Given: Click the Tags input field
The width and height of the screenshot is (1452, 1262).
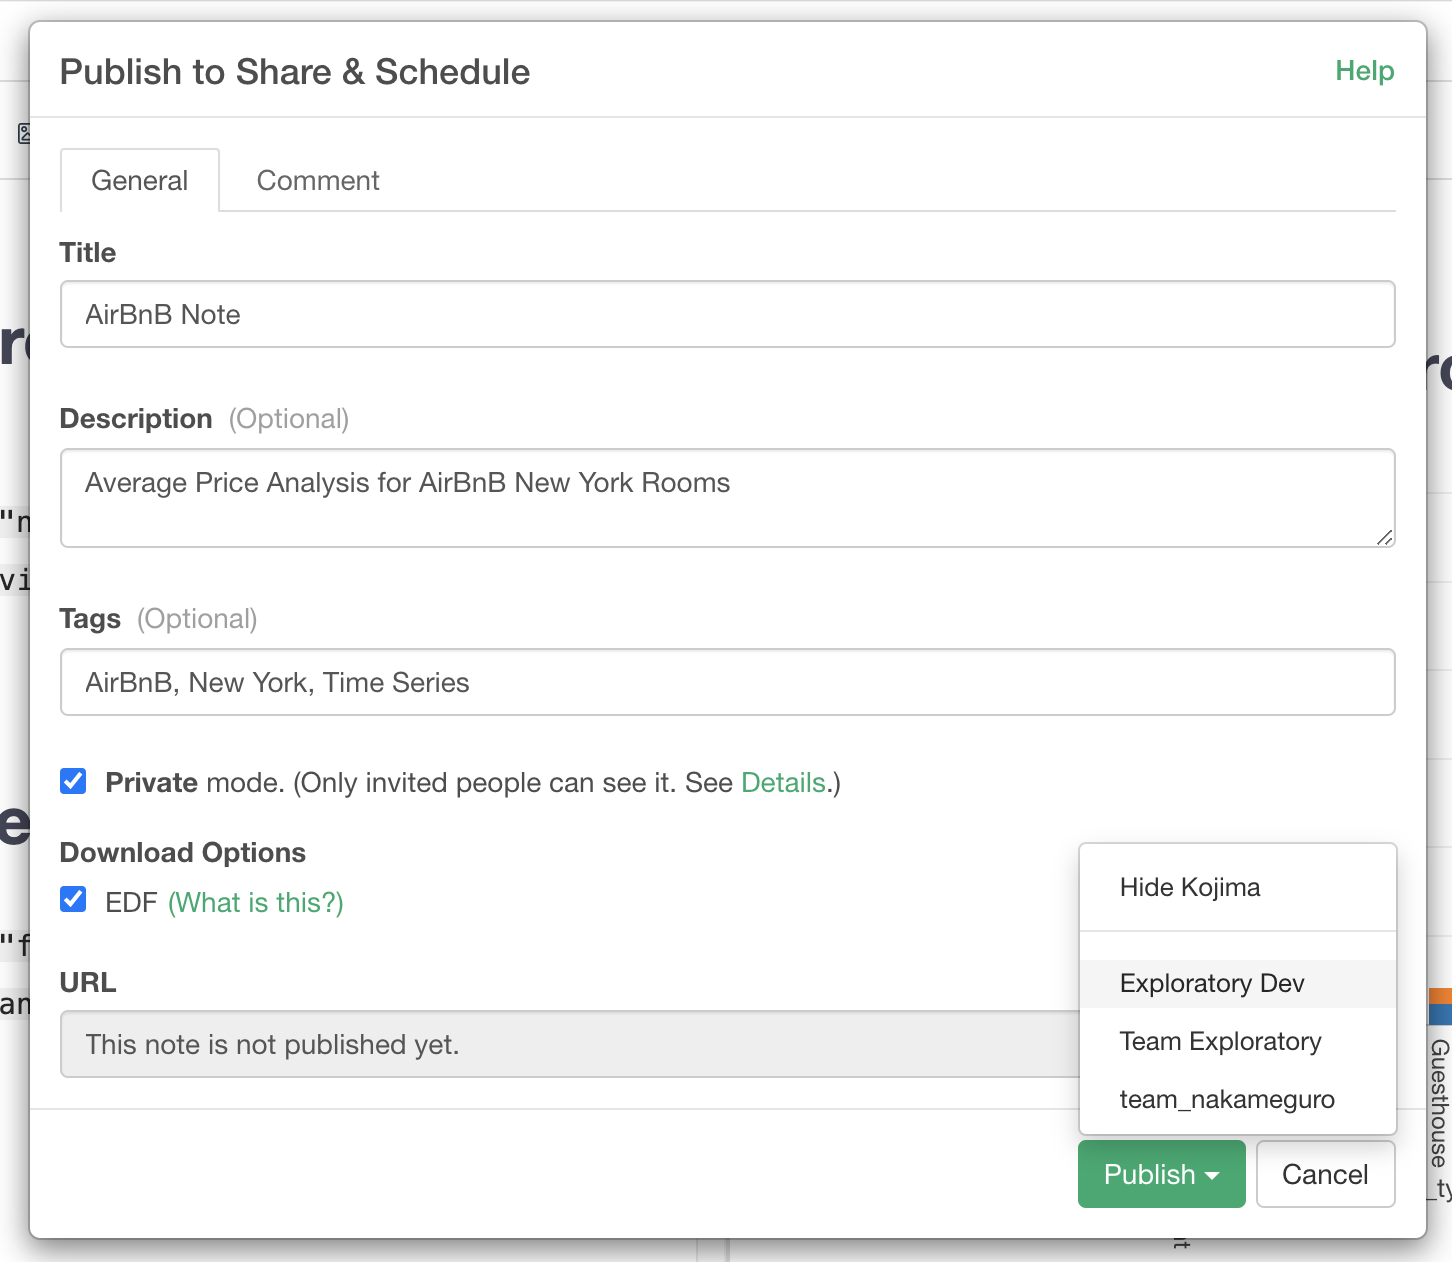Looking at the screenshot, I should 727,683.
